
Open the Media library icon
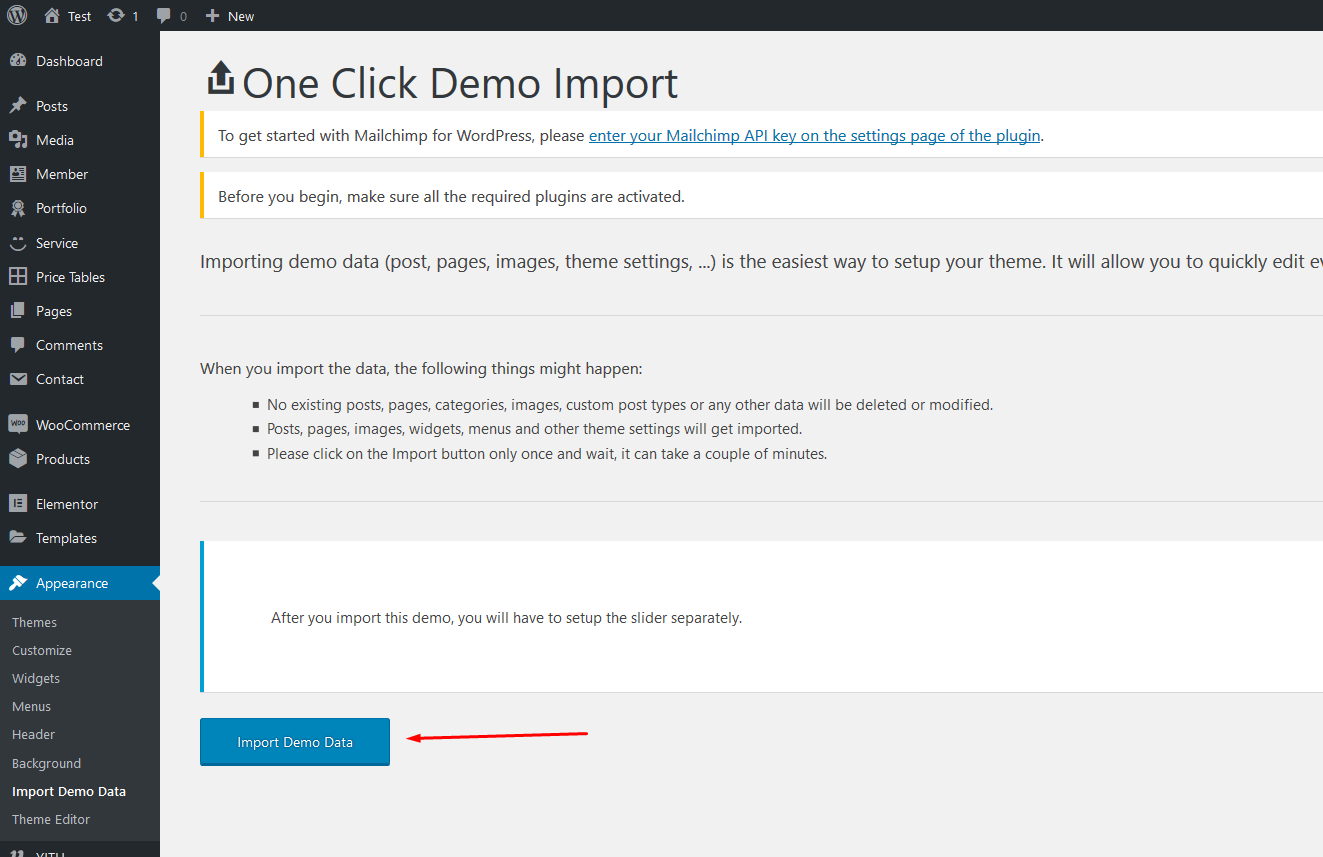(18, 140)
